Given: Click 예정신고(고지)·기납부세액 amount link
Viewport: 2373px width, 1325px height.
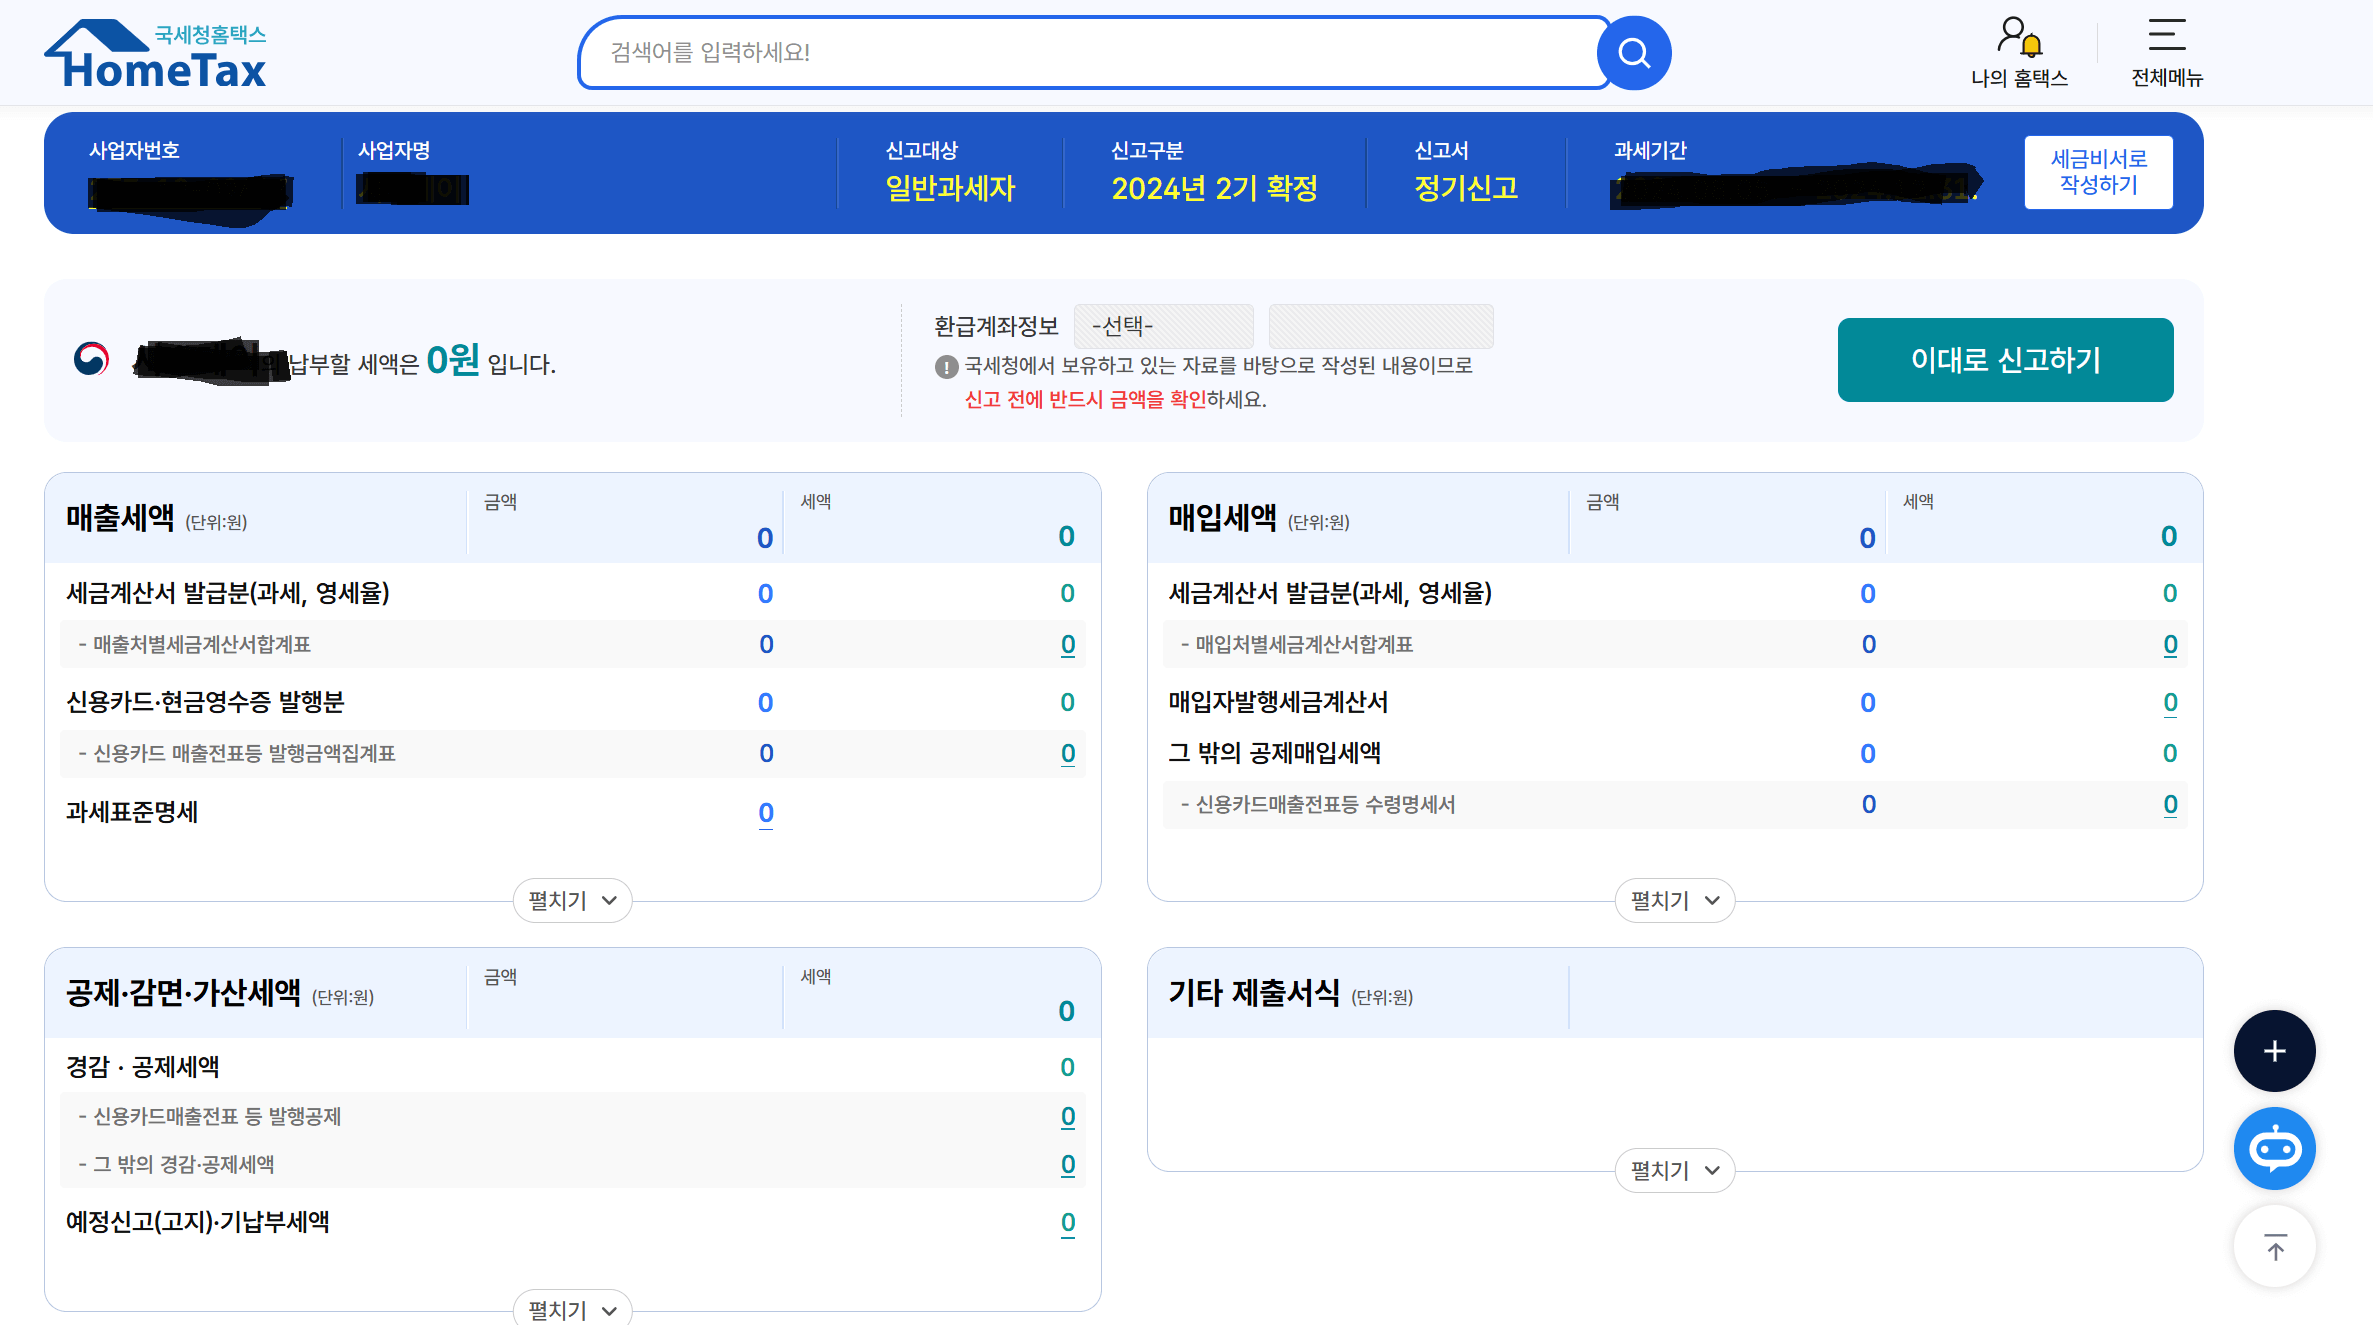Looking at the screenshot, I should (x=1068, y=1222).
